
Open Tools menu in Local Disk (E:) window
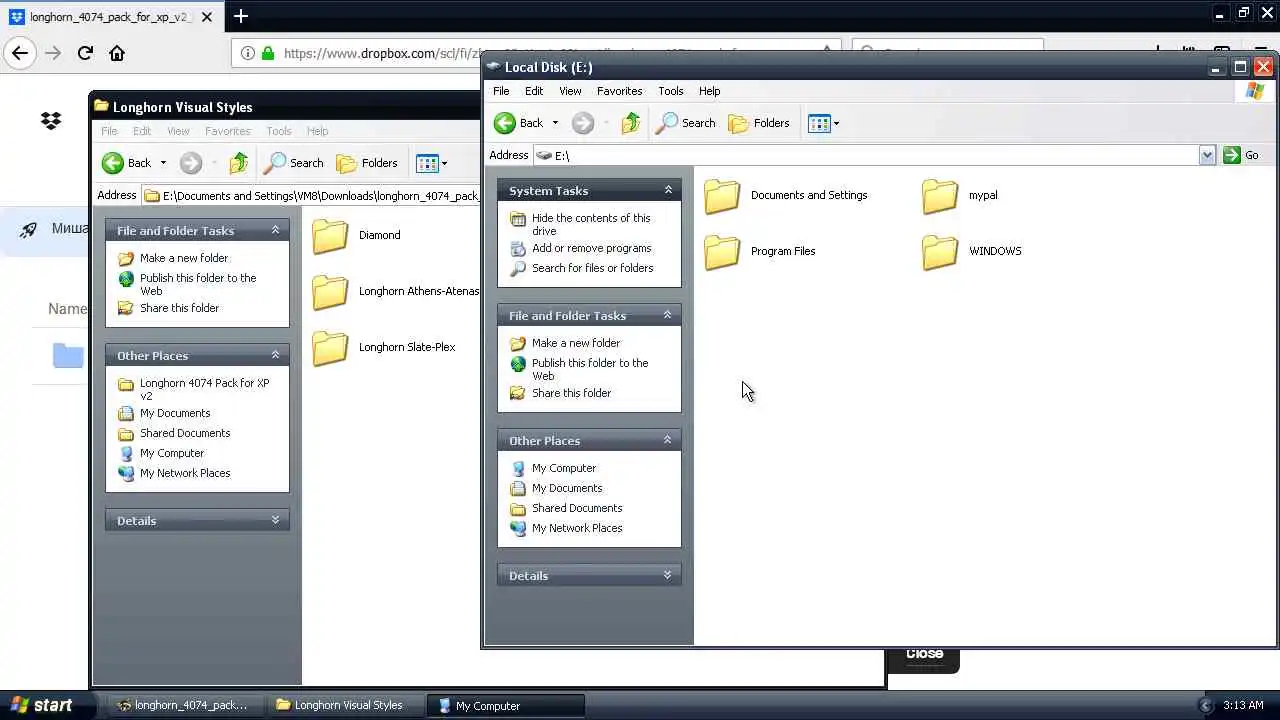(671, 91)
